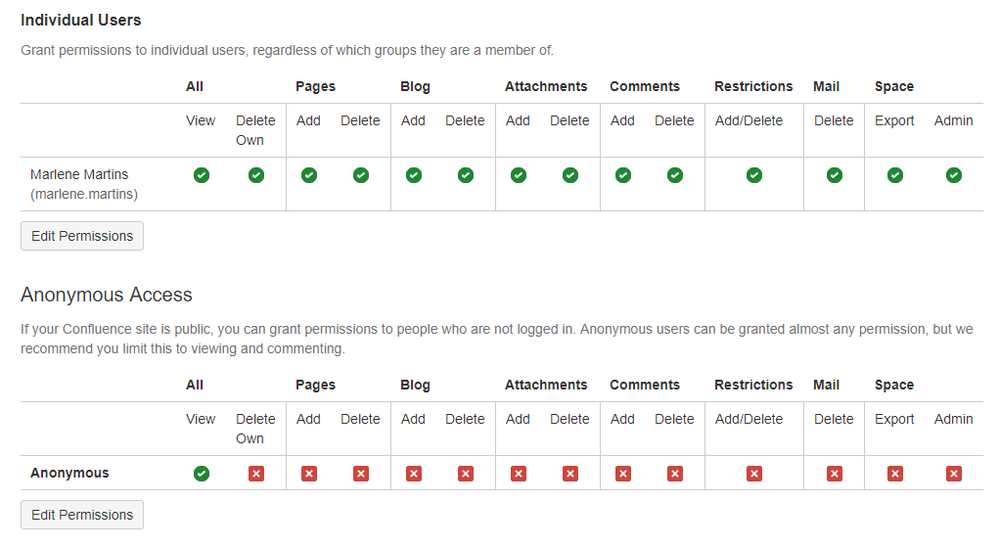999x551 pixels.
Task: Click Anonymous Space Export red cross
Action: 895,473
